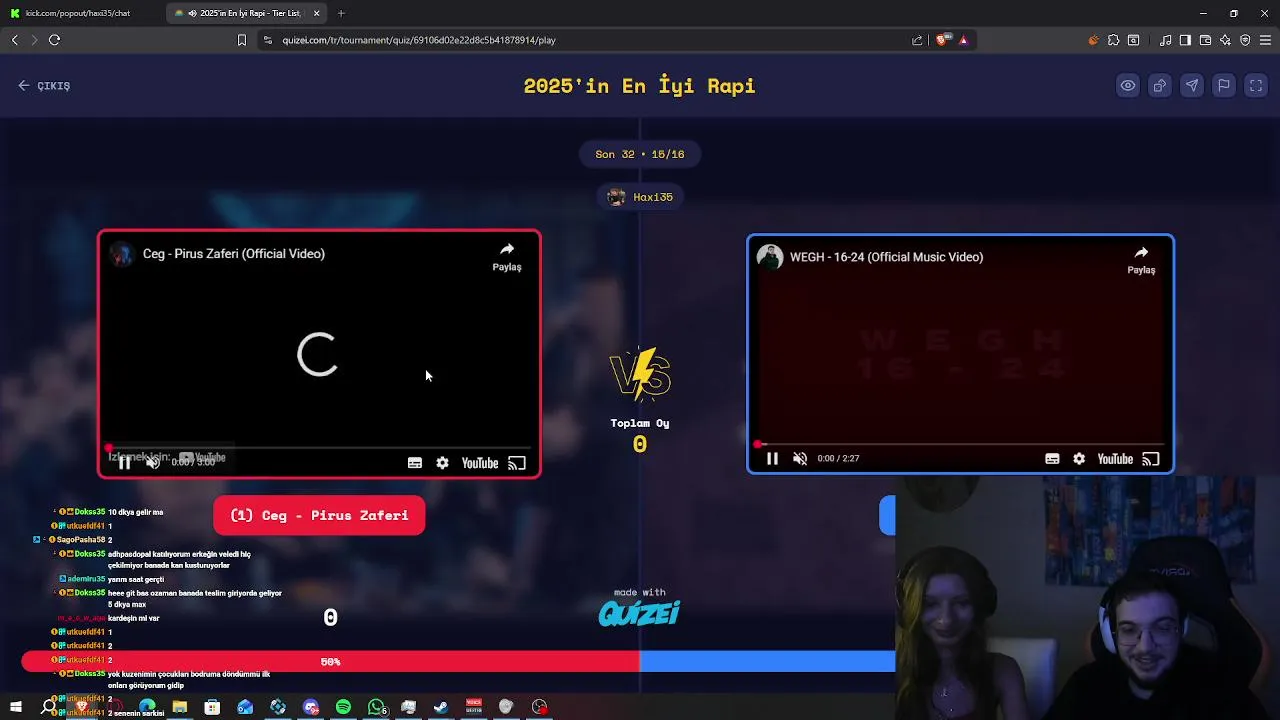Open the browser hamburger menu

click(x=1265, y=40)
